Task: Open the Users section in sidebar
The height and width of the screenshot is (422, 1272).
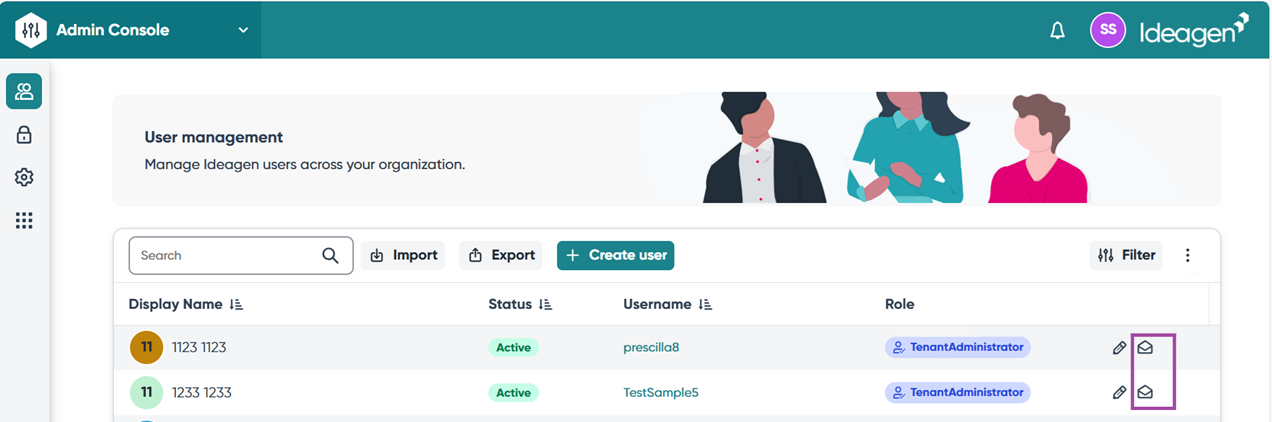Action: [24, 92]
